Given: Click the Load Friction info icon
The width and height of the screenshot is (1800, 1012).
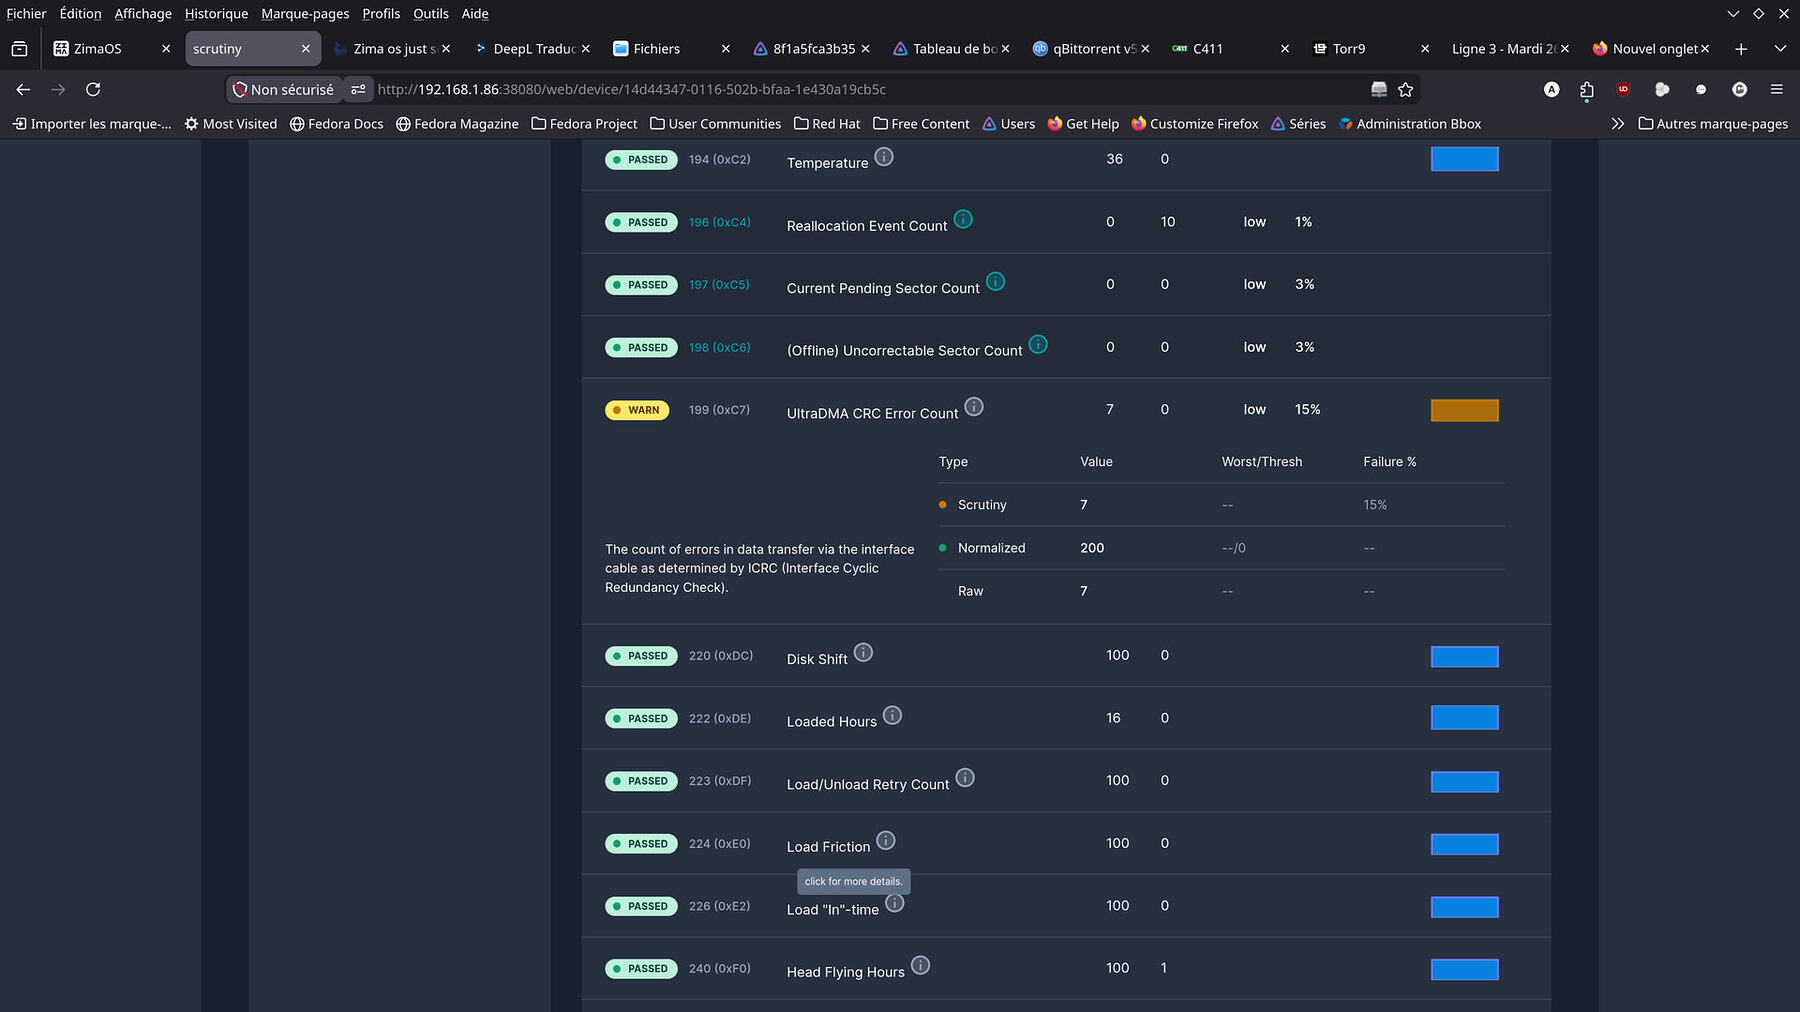Looking at the screenshot, I should pos(886,840).
